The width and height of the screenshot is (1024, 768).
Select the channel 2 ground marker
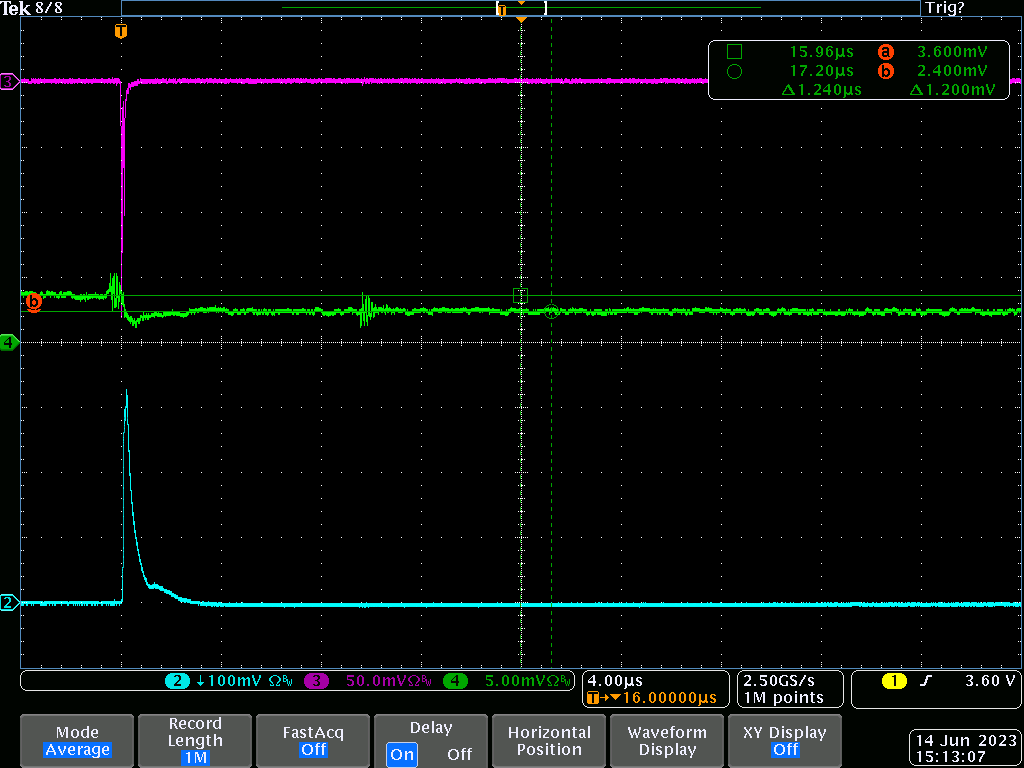(x=9, y=602)
